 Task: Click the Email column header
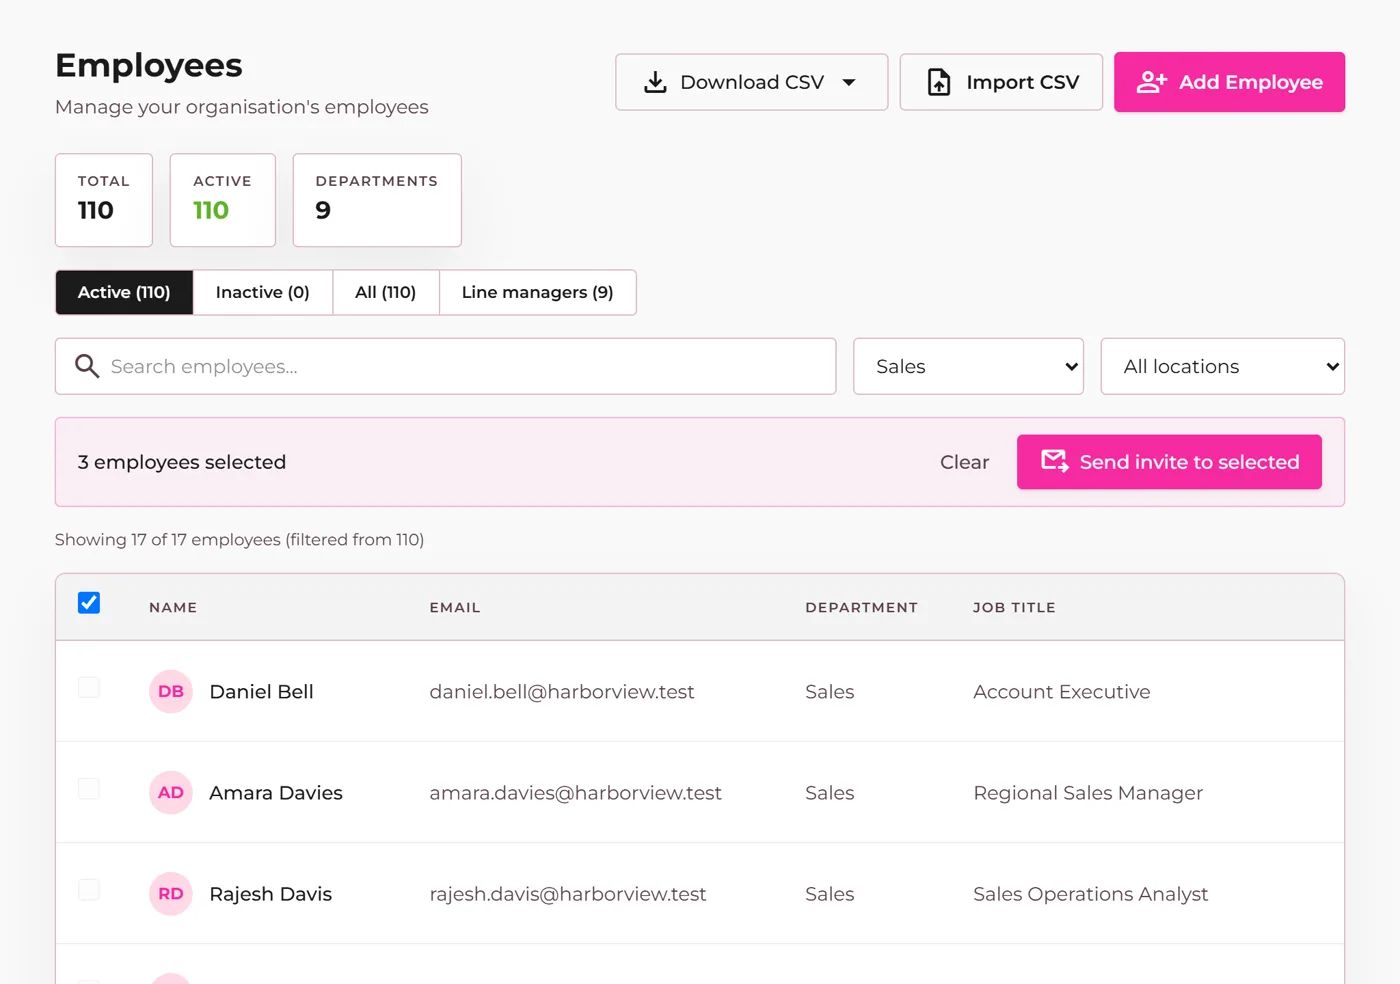click(455, 607)
